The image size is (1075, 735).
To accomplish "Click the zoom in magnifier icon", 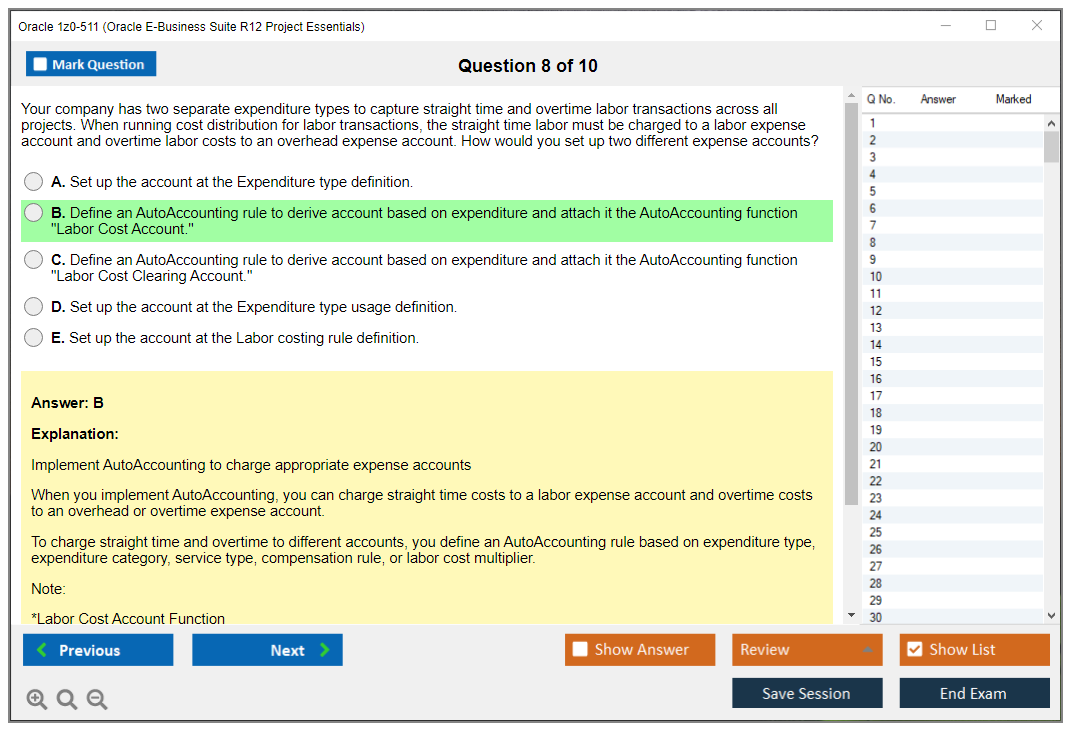I will click(37, 700).
